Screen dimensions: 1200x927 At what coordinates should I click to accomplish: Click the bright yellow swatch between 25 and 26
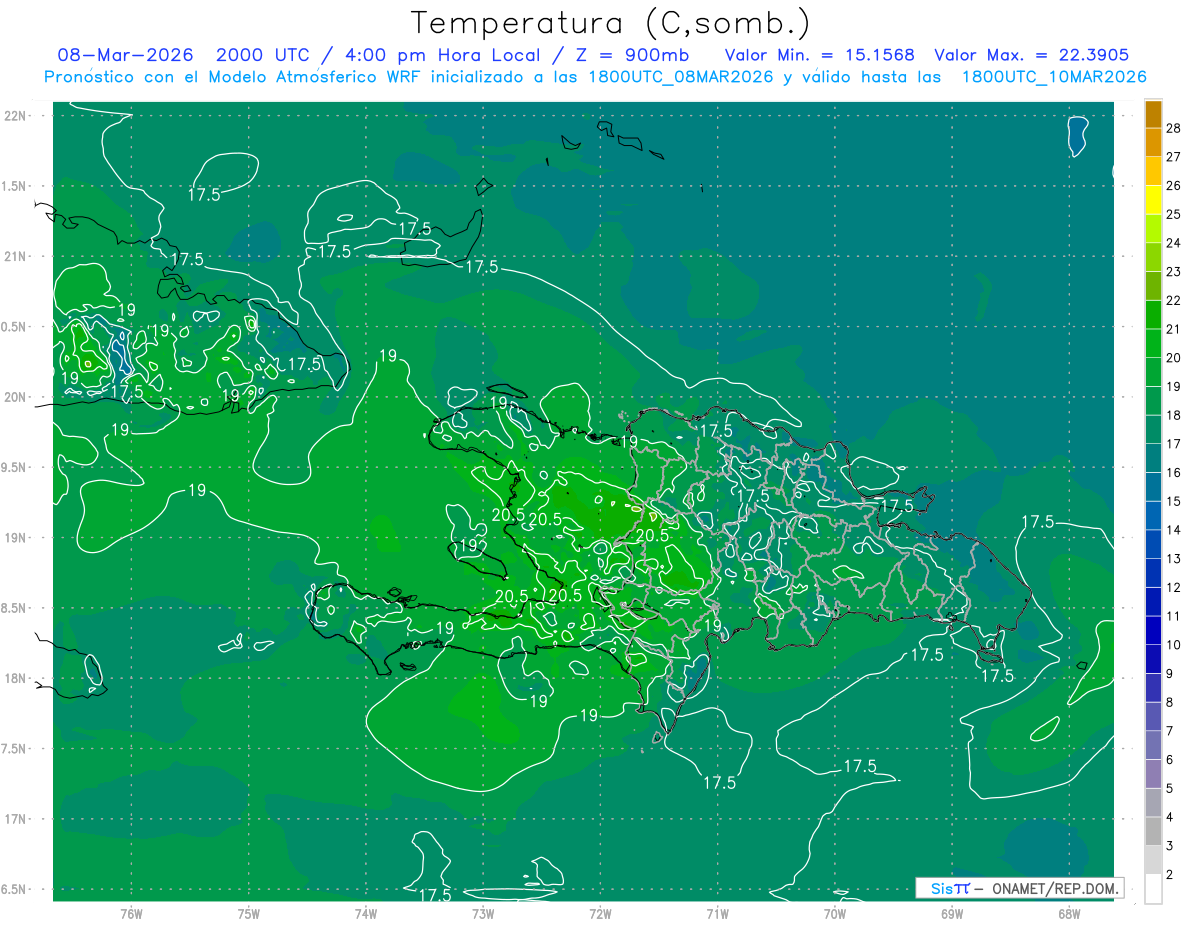click(1153, 200)
